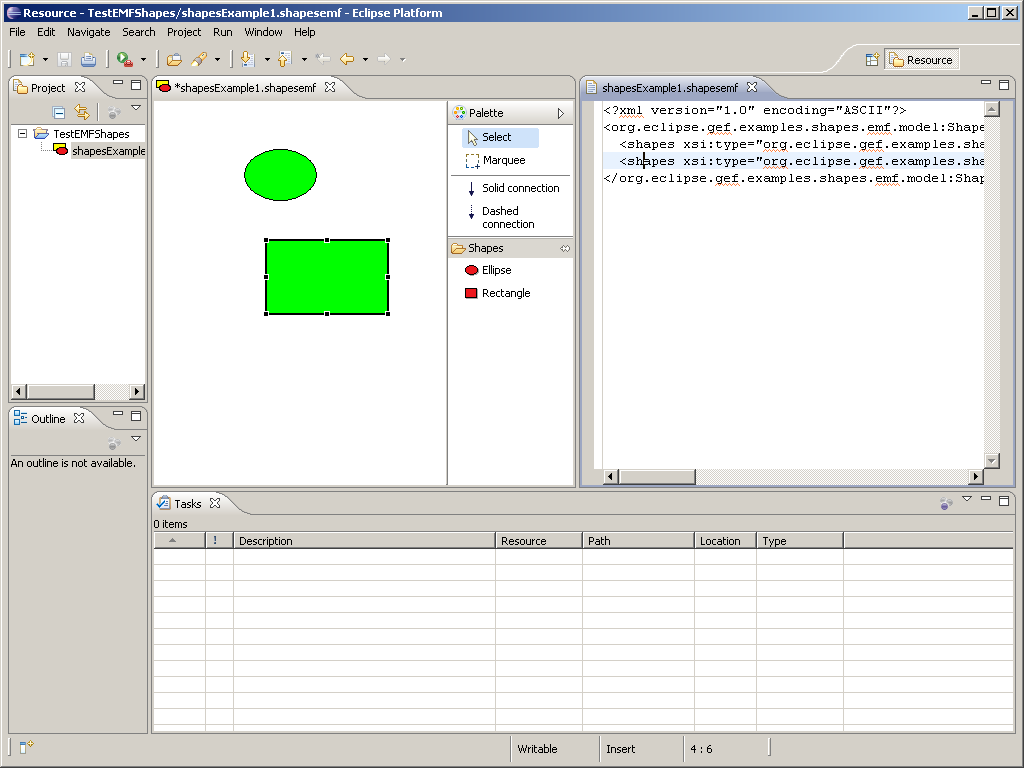Screen dimensions: 1024x768
Task: Click the green rectangle shape on the canvas
Action: (327, 277)
